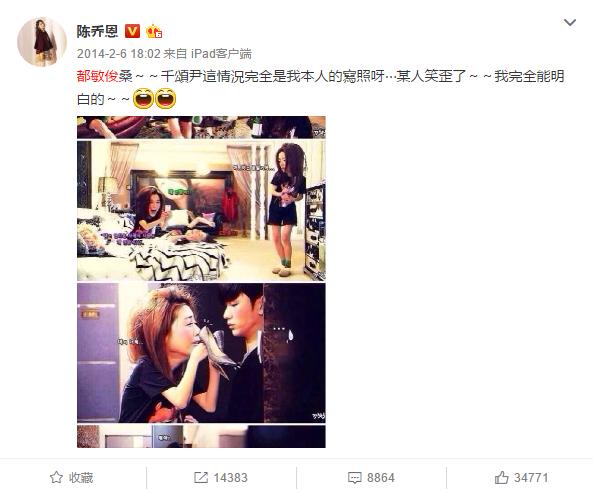Click the second laughing emoji
The width and height of the screenshot is (593, 493).
tap(165, 98)
